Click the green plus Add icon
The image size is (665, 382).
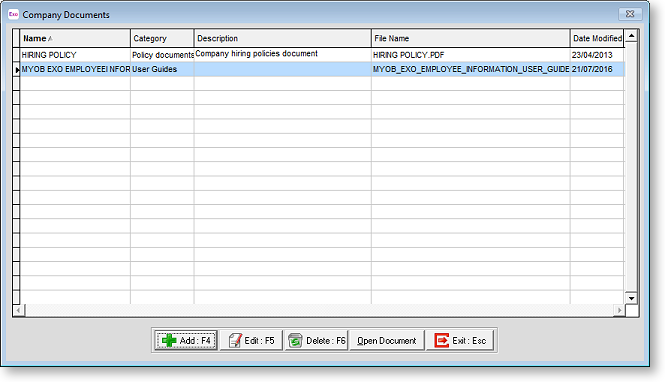coord(169,340)
